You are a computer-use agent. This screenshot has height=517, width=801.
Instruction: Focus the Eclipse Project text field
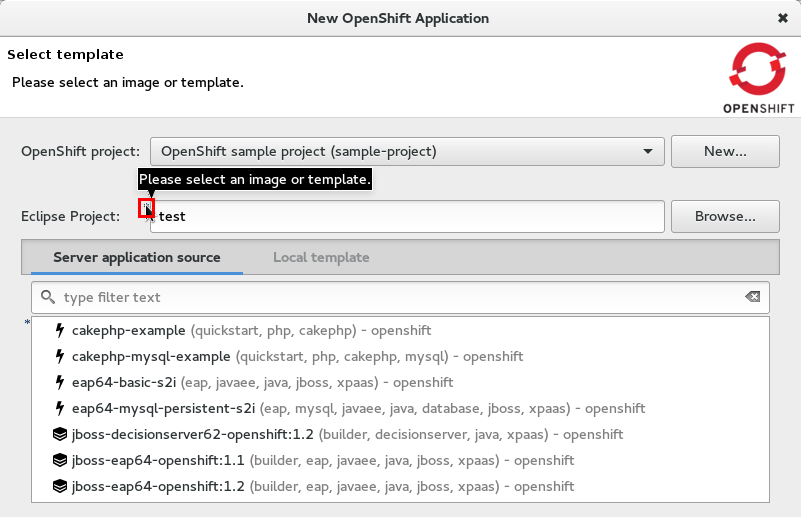[x=408, y=216]
